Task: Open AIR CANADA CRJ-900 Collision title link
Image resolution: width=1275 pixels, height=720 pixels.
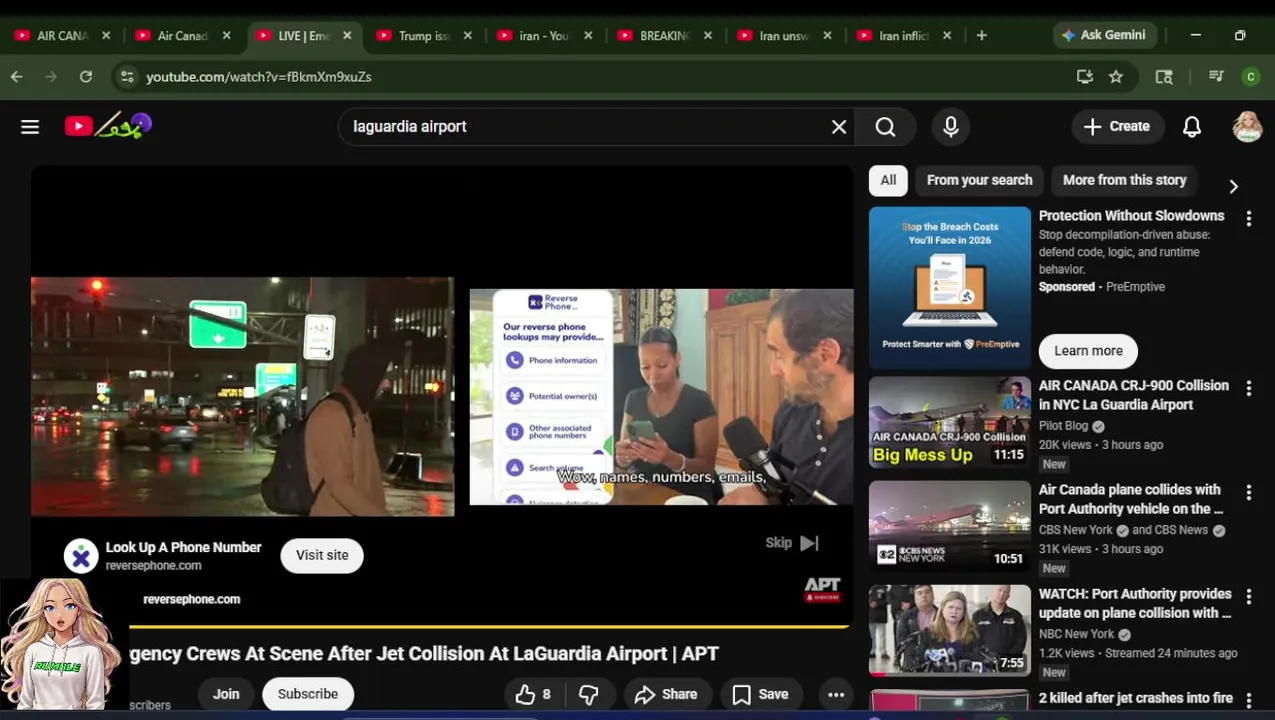Action: (x=1133, y=395)
